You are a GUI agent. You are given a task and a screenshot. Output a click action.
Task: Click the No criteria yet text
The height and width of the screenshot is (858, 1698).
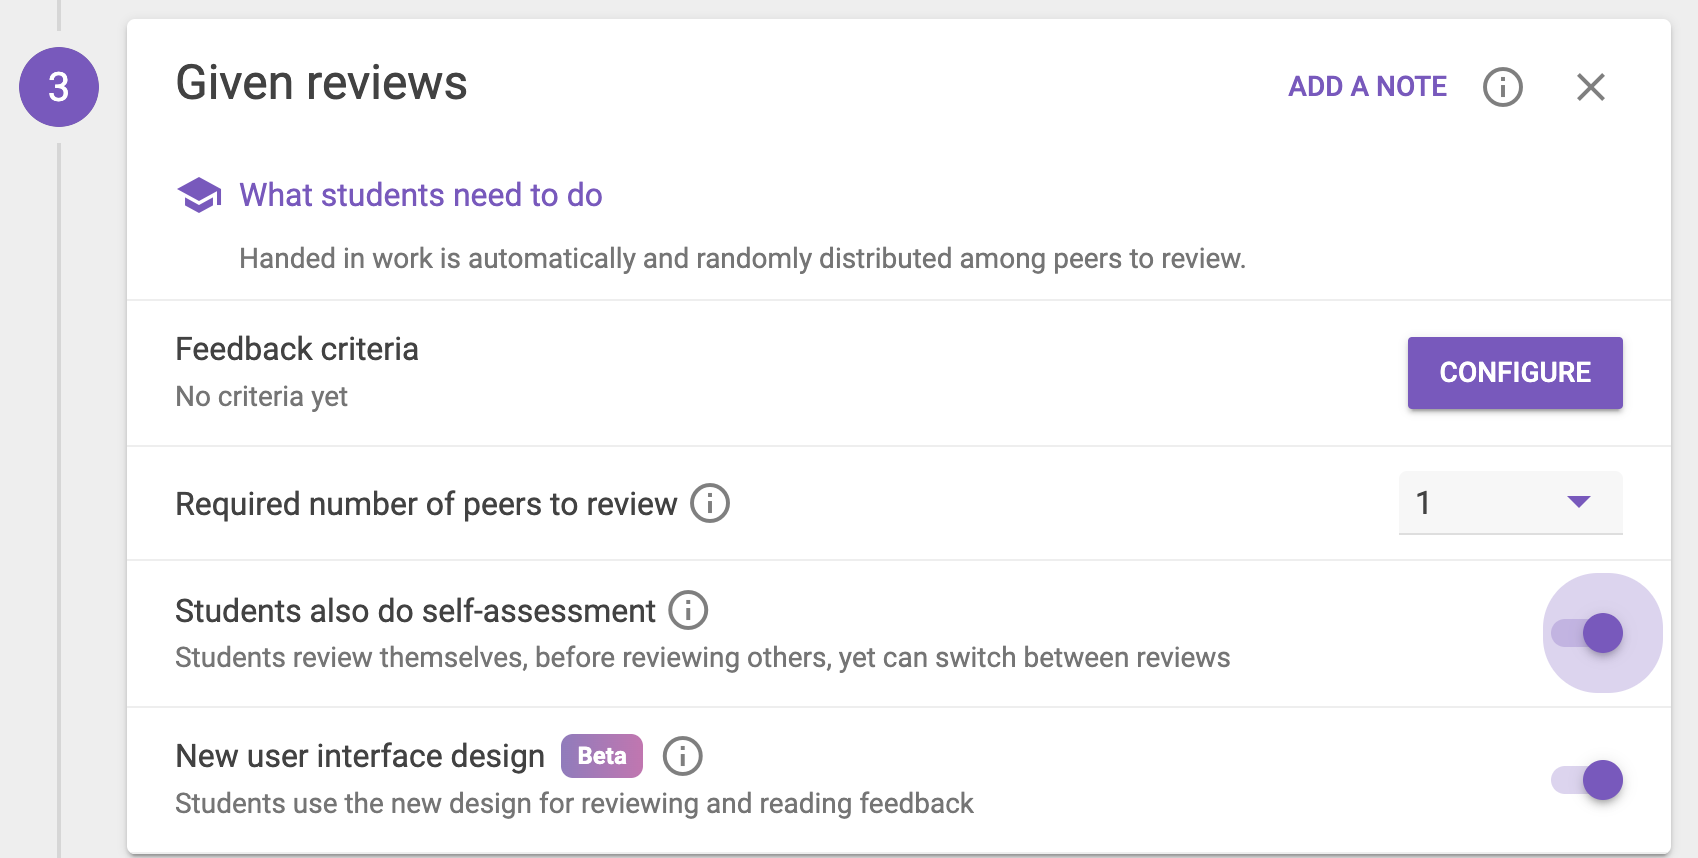(261, 397)
